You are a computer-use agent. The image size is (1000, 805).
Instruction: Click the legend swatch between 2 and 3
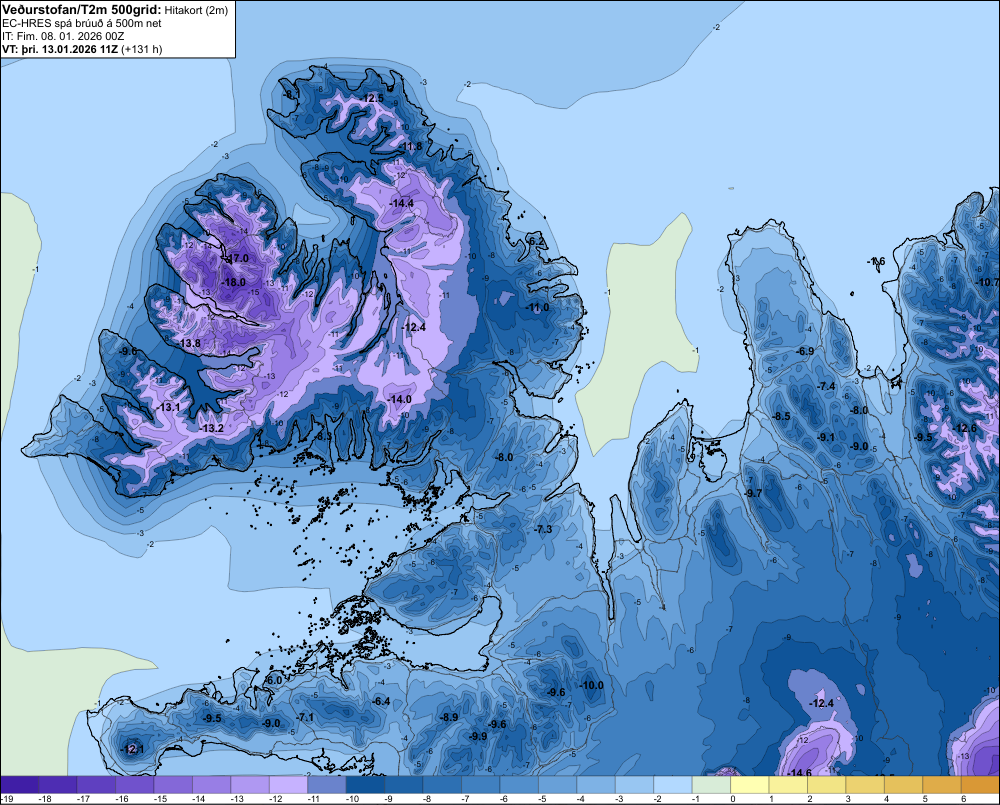827,785
